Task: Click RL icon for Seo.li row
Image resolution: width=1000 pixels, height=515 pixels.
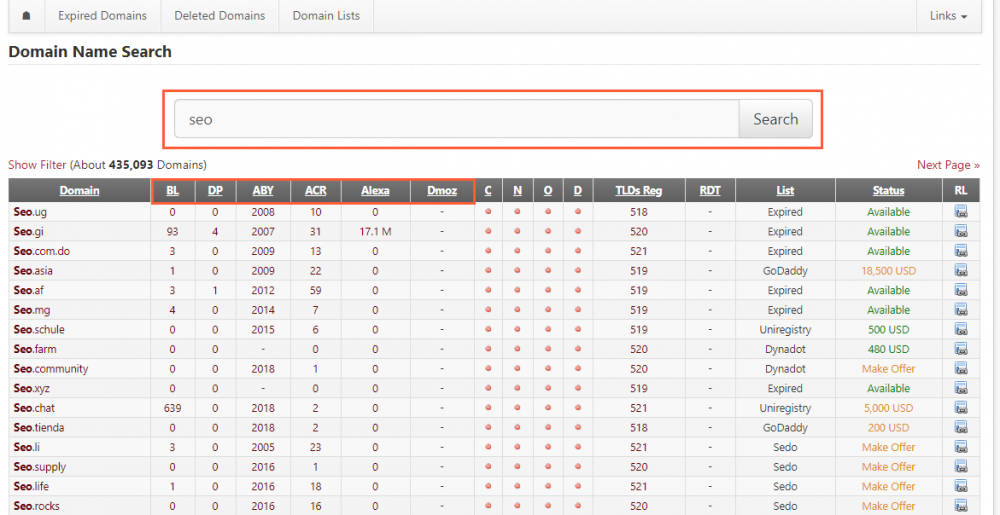Action: point(961,447)
